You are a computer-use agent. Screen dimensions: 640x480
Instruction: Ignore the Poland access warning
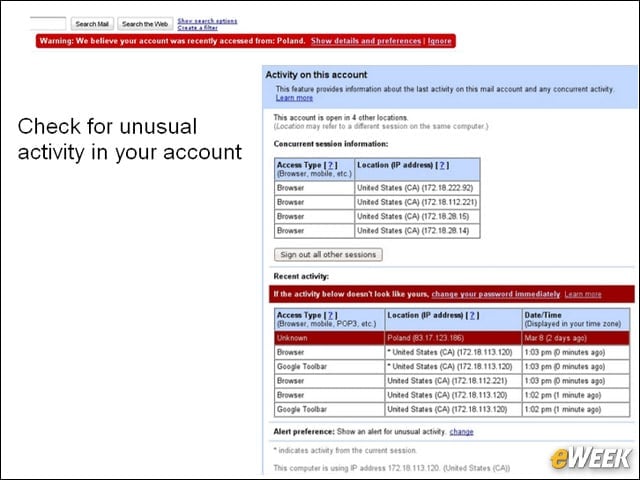pyautogui.click(x=440, y=41)
